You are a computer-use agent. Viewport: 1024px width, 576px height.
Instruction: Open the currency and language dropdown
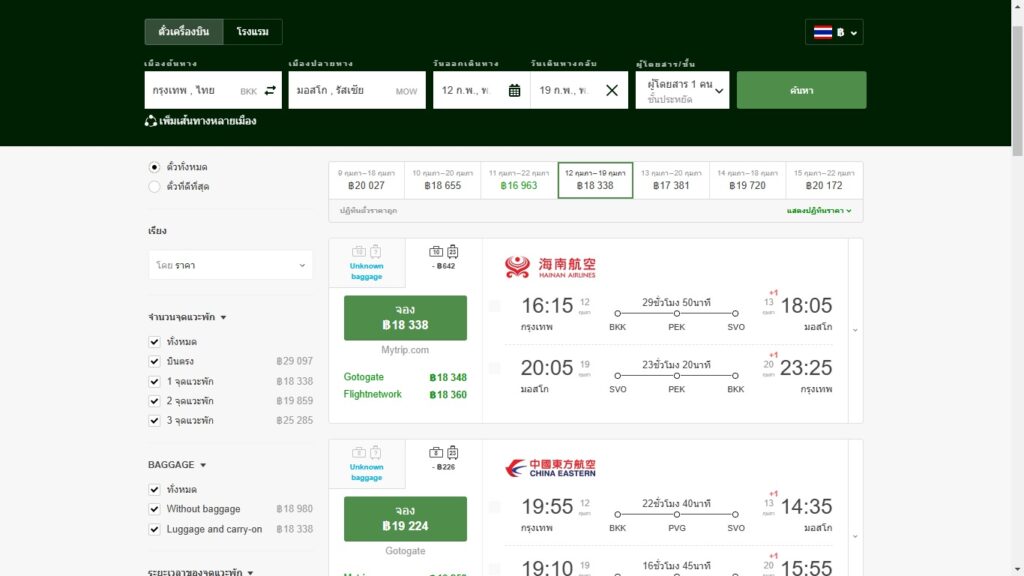point(834,32)
